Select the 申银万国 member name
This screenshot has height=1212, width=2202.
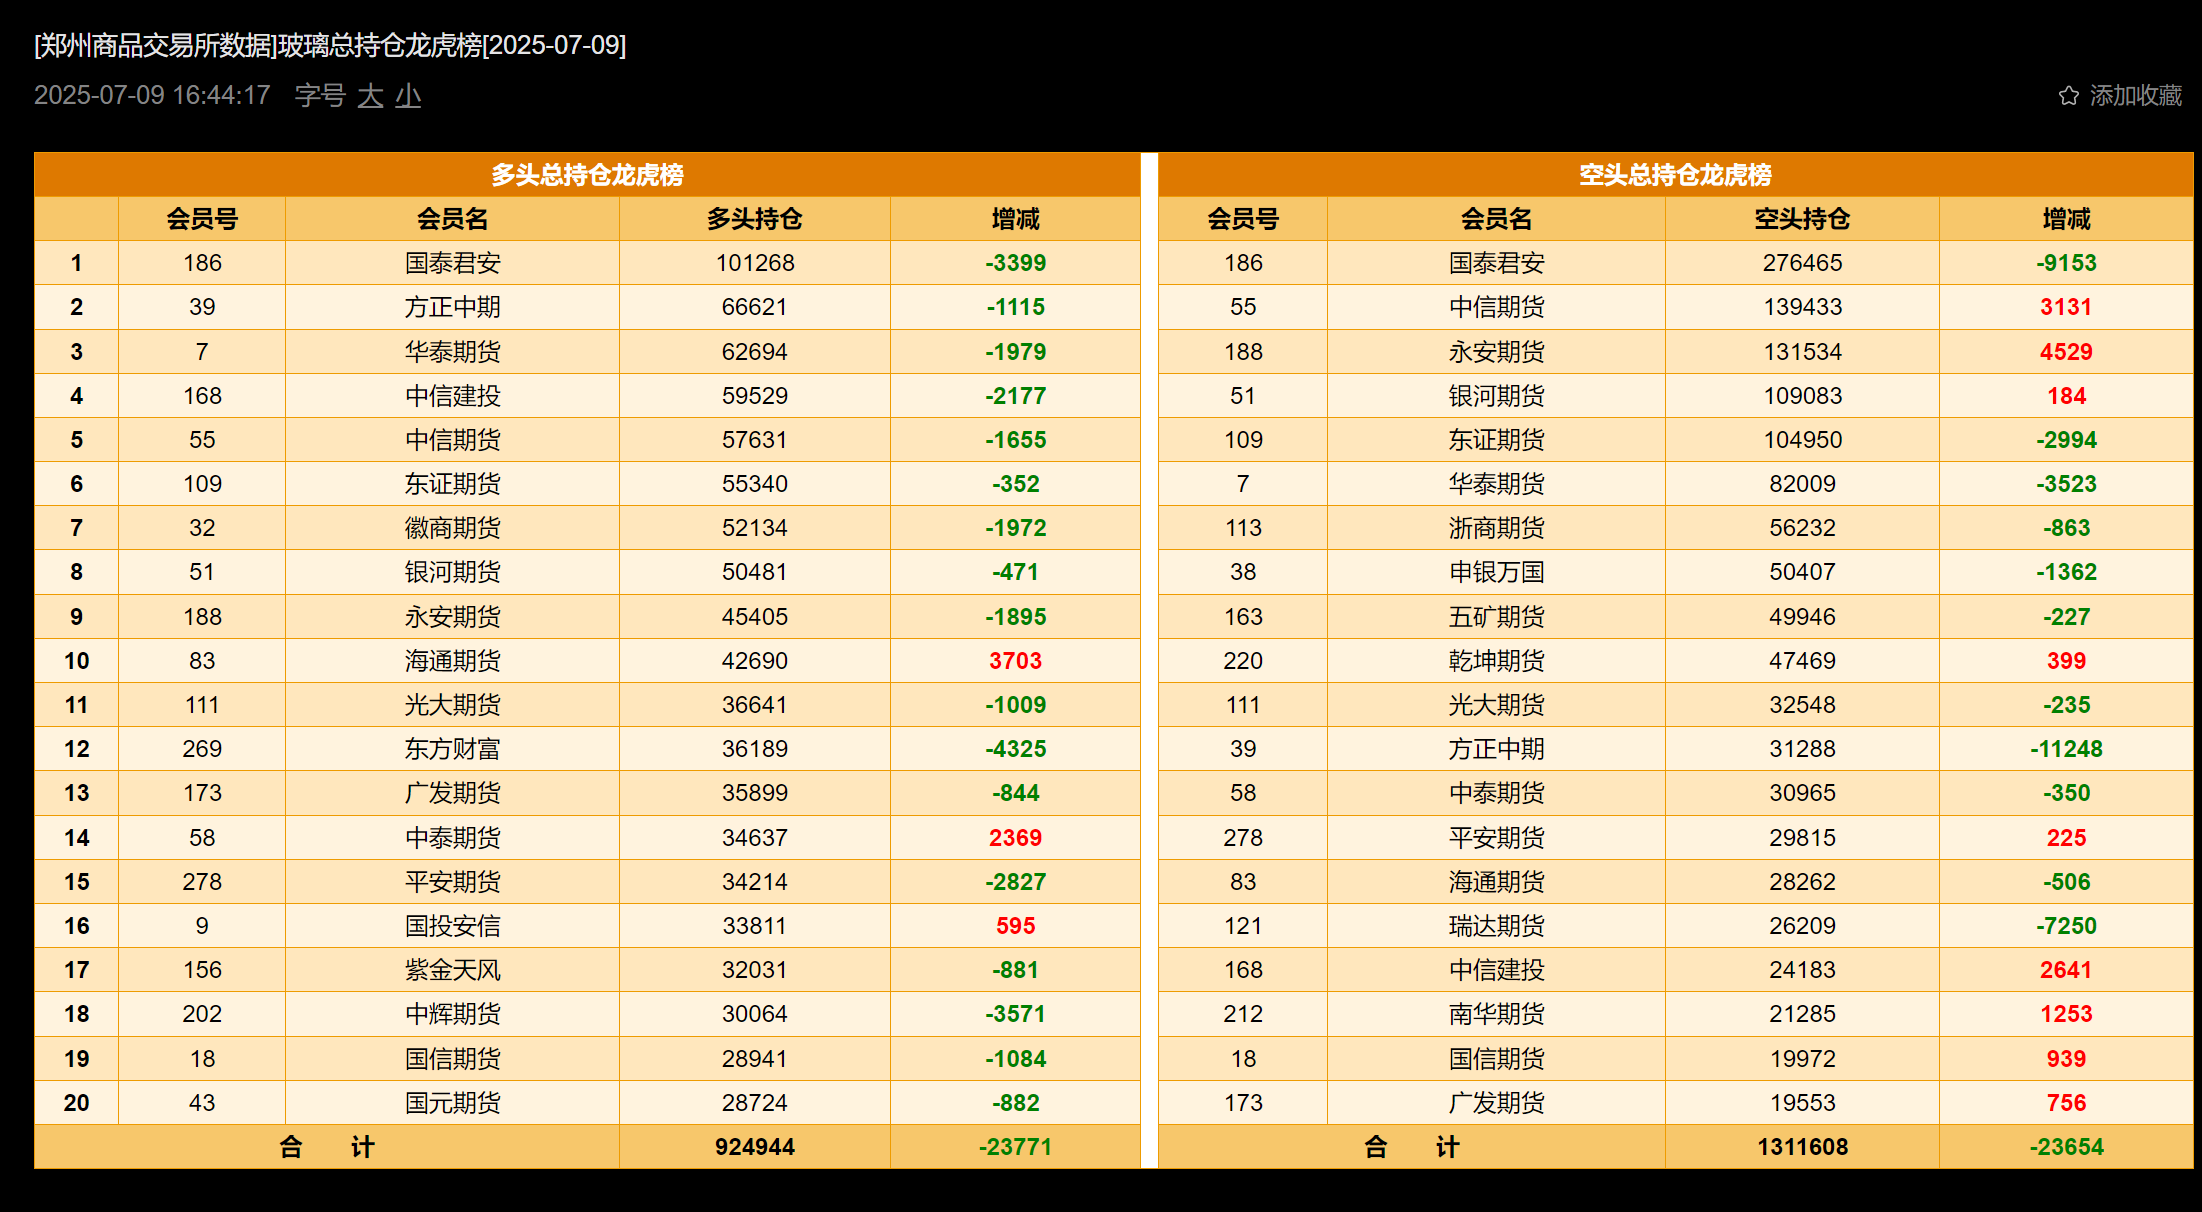(x=1496, y=572)
